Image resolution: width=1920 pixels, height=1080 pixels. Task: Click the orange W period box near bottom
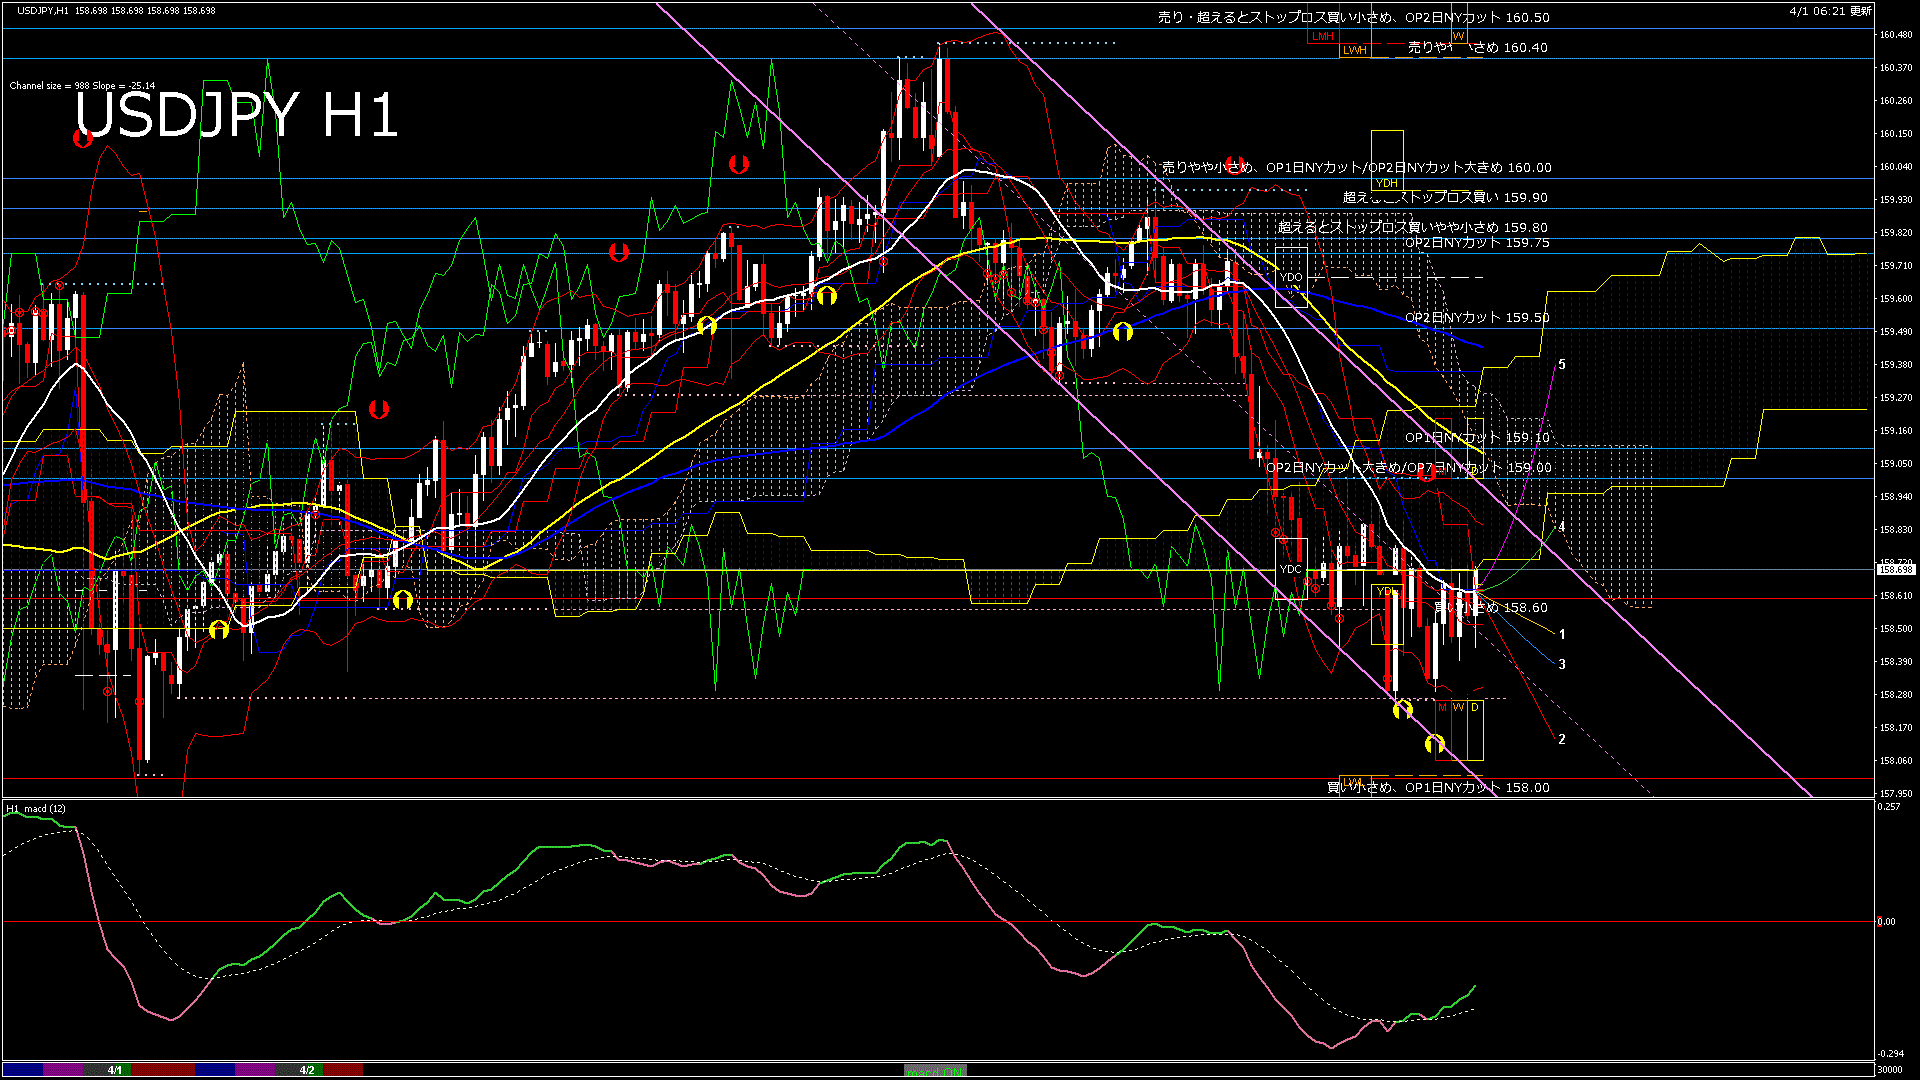[1458, 708]
